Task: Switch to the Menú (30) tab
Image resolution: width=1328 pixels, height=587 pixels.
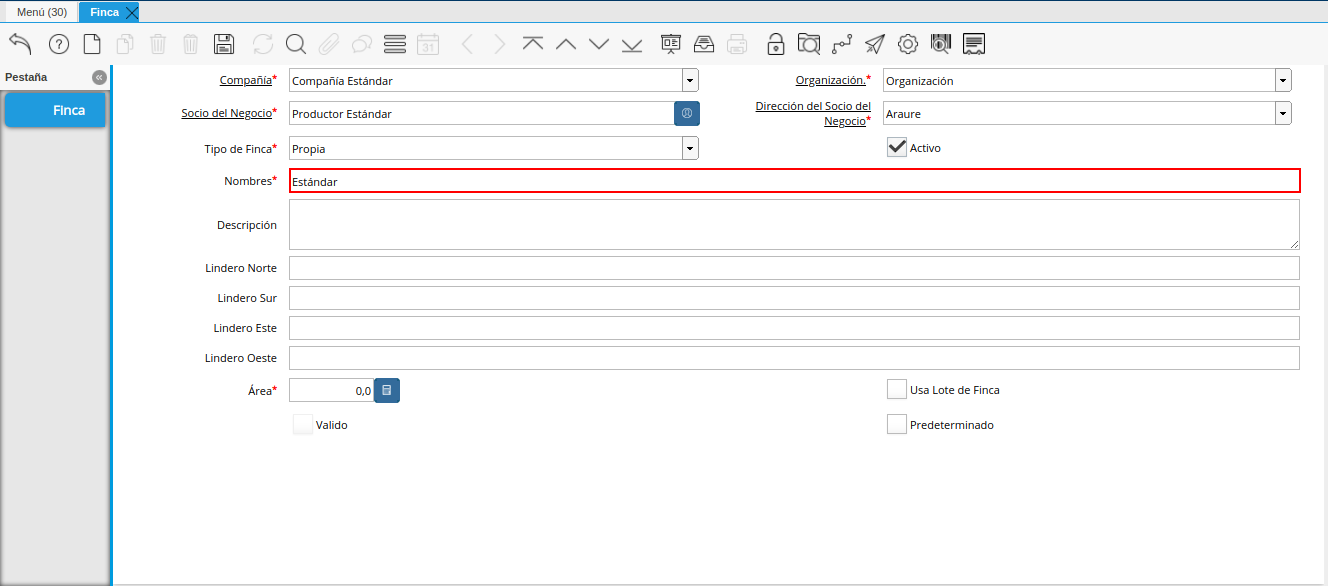Action: point(41,12)
